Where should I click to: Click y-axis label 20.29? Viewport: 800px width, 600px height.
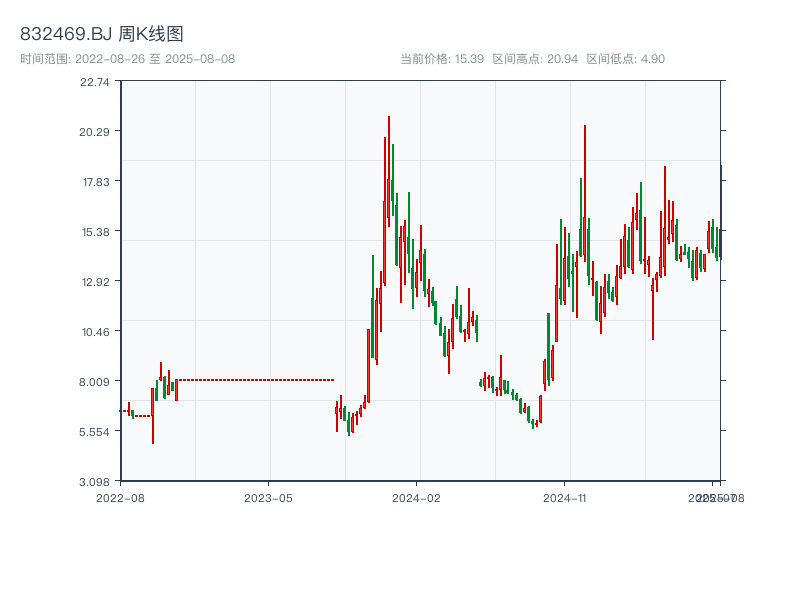[x=94, y=132]
